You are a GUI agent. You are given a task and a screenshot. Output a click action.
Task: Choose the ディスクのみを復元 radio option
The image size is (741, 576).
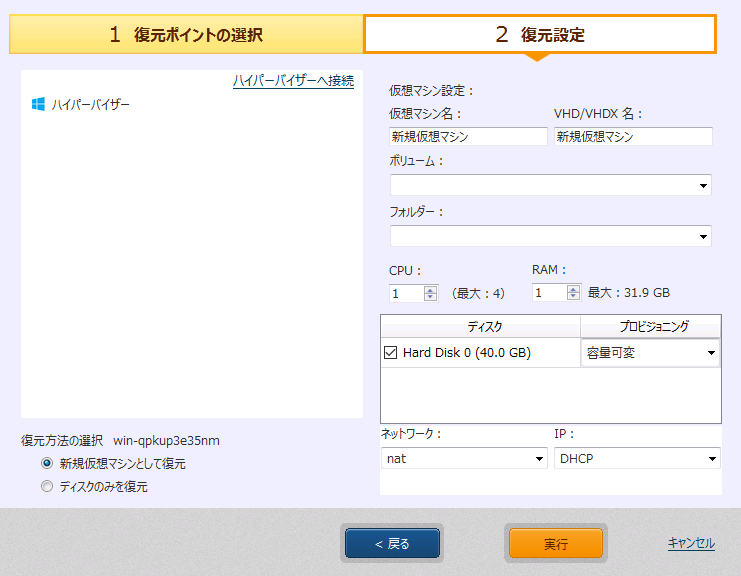coord(47,487)
